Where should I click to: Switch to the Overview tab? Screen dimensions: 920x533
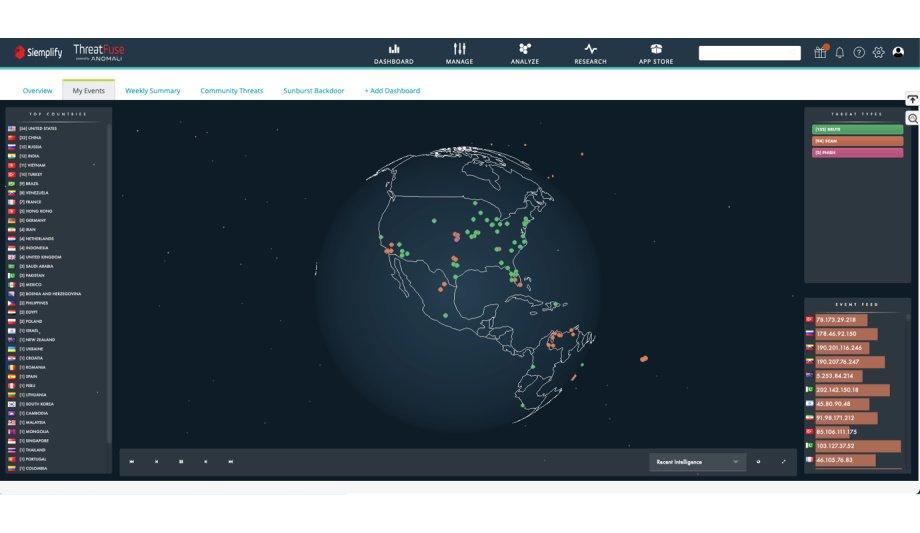click(x=37, y=90)
